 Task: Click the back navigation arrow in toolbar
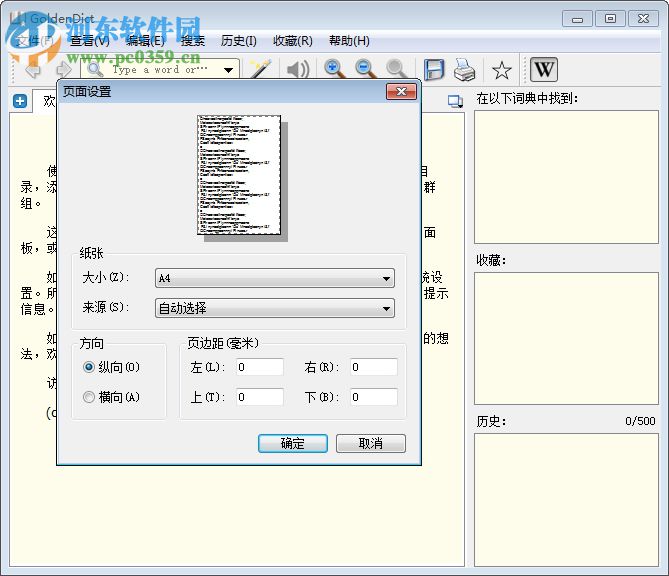tap(33, 70)
